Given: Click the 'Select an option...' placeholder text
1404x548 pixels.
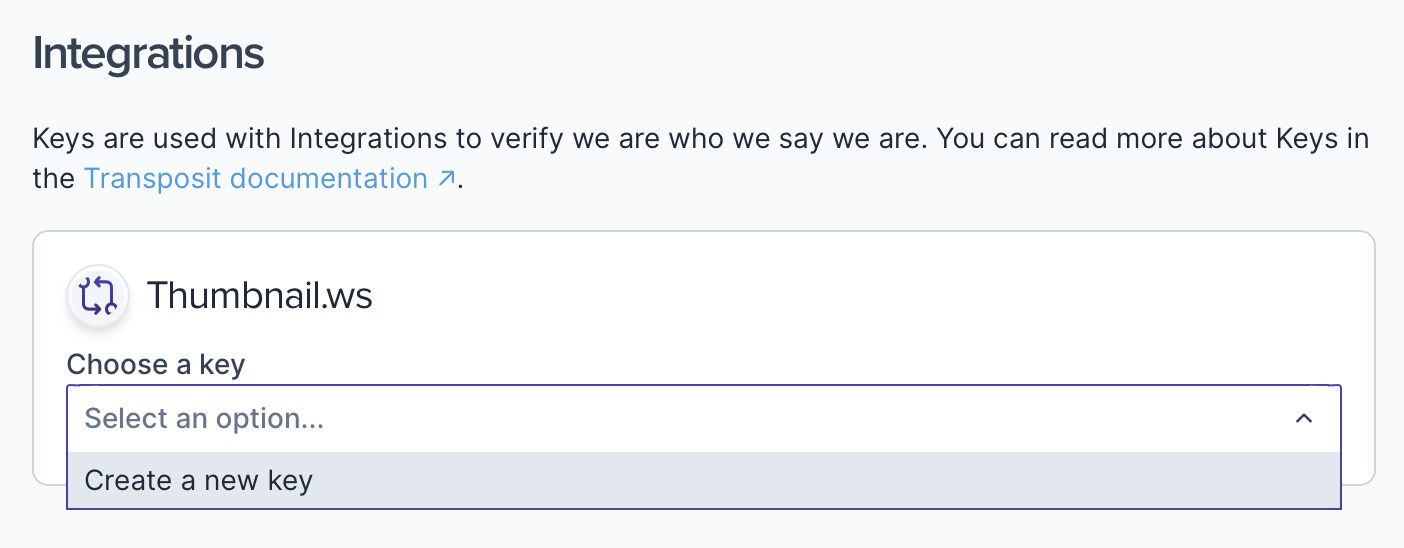Looking at the screenshot, I should (x=204, y=419).
